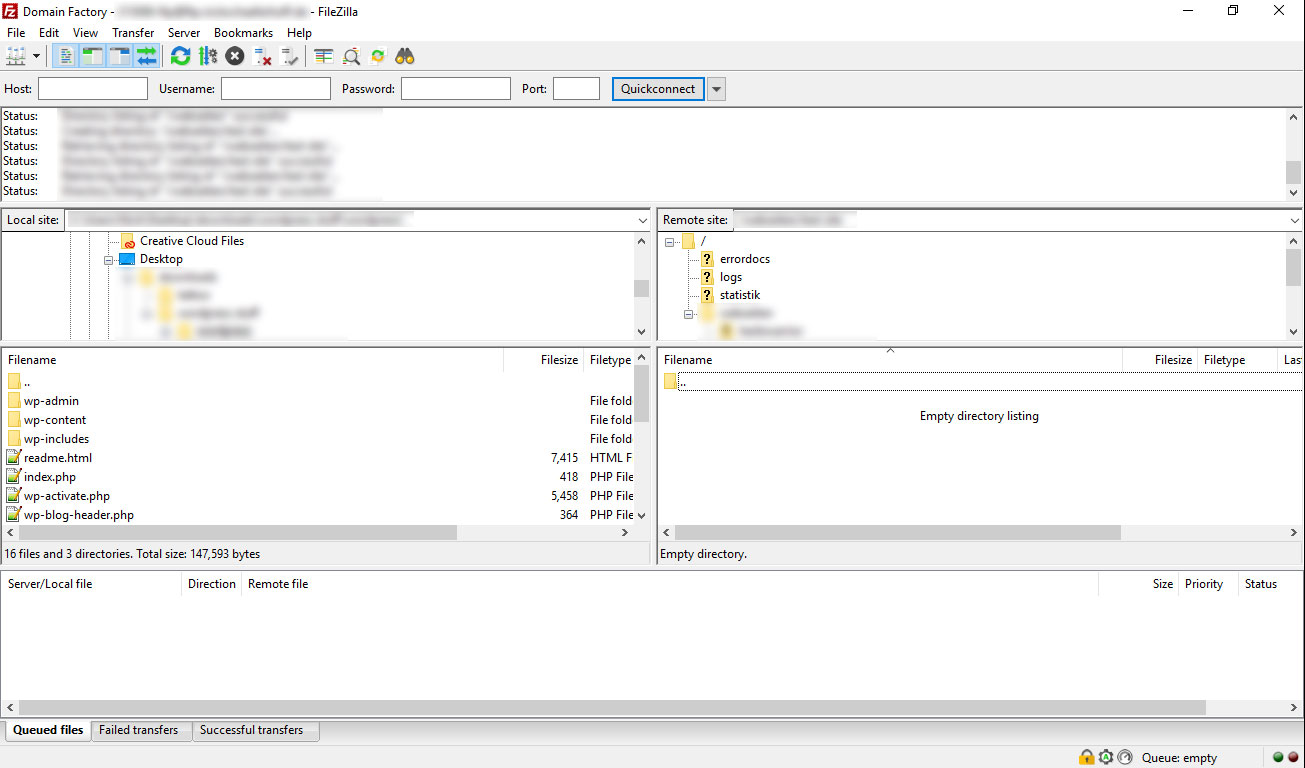
Task: Select the Desktop folder in local tree
Action: pos(161,259)
